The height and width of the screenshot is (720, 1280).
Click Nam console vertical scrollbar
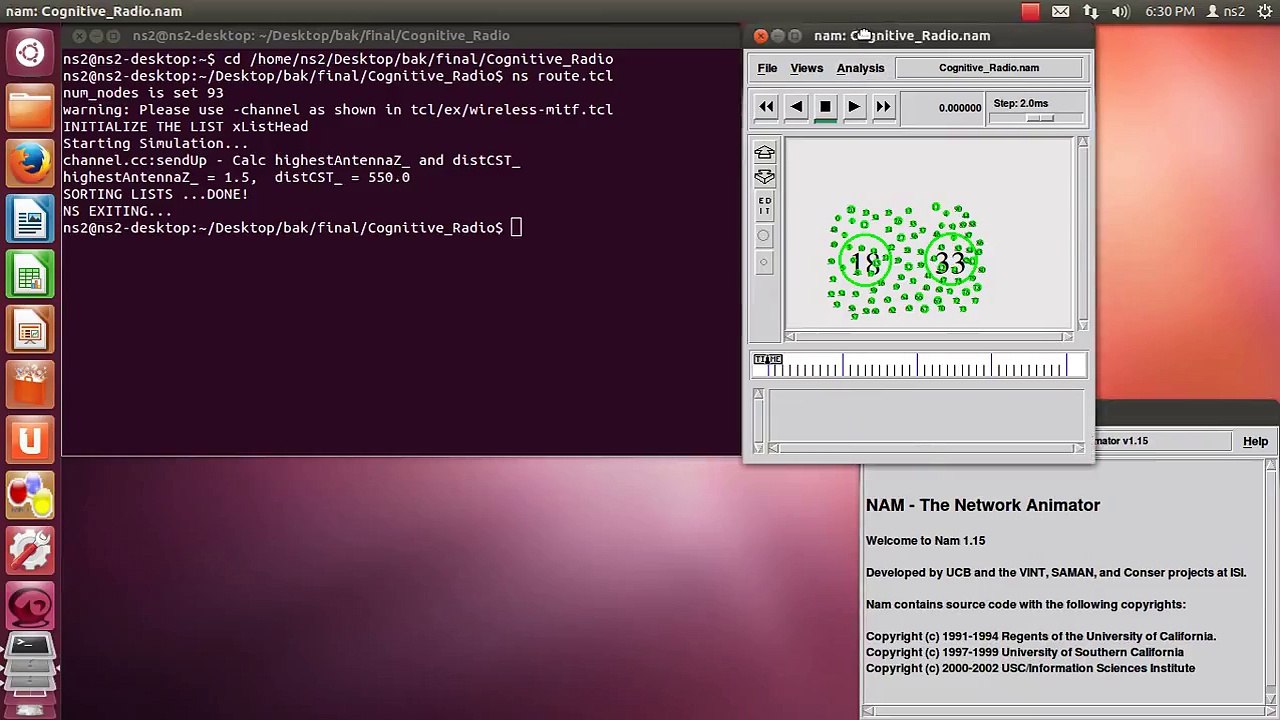pos(1271,580)
